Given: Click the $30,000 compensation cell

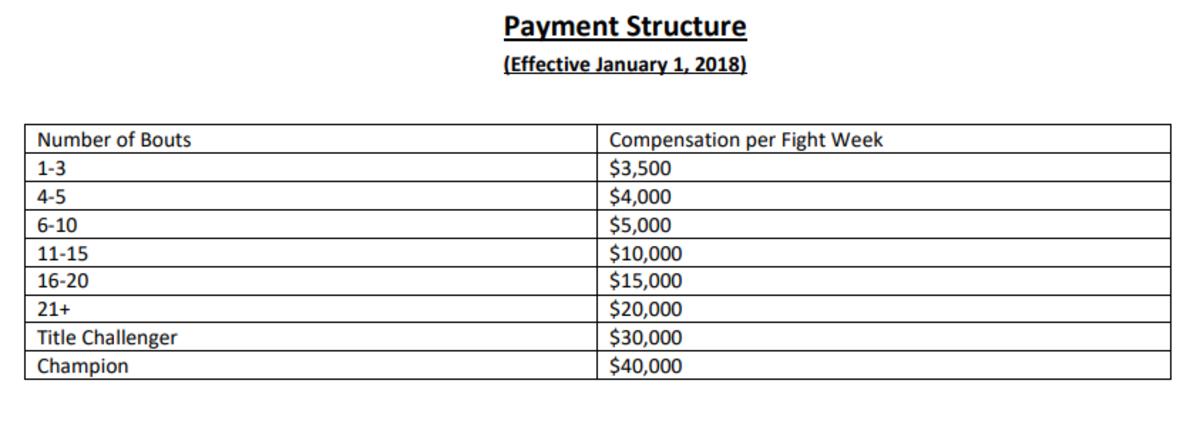Looking at the screenshot, I should point(645,338).
